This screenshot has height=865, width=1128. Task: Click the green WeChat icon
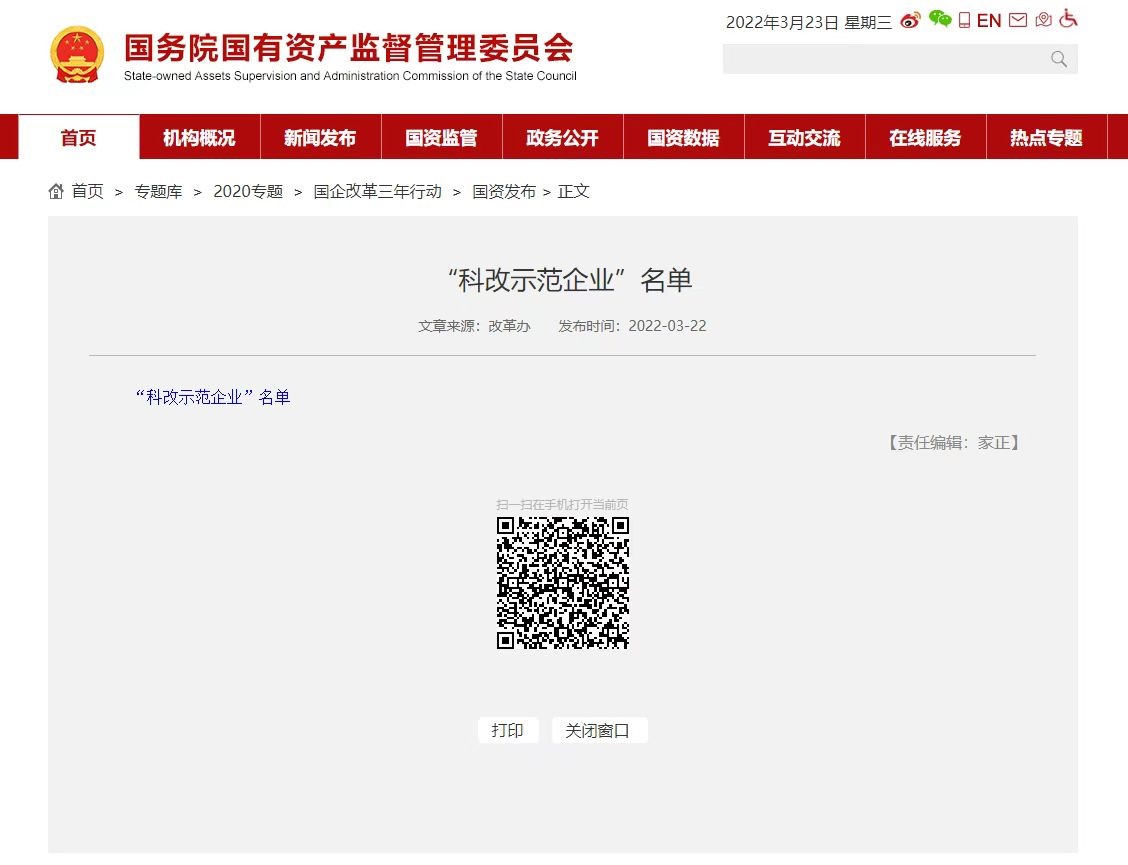(940, 20)
